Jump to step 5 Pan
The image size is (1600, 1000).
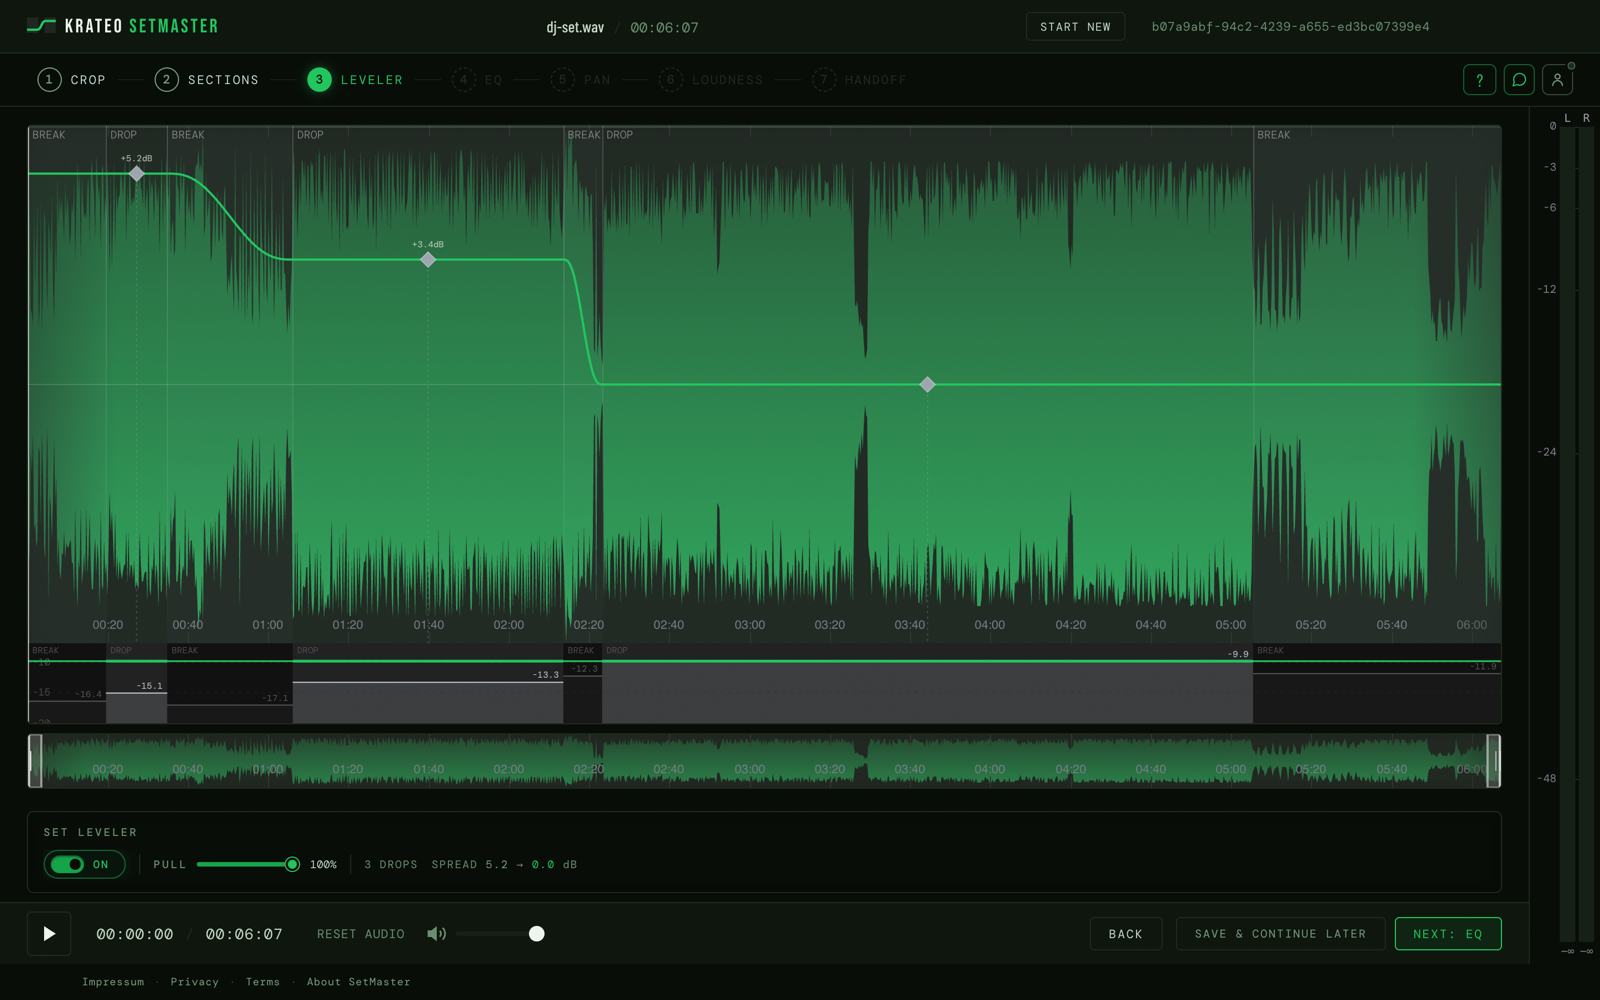(581, 80)
